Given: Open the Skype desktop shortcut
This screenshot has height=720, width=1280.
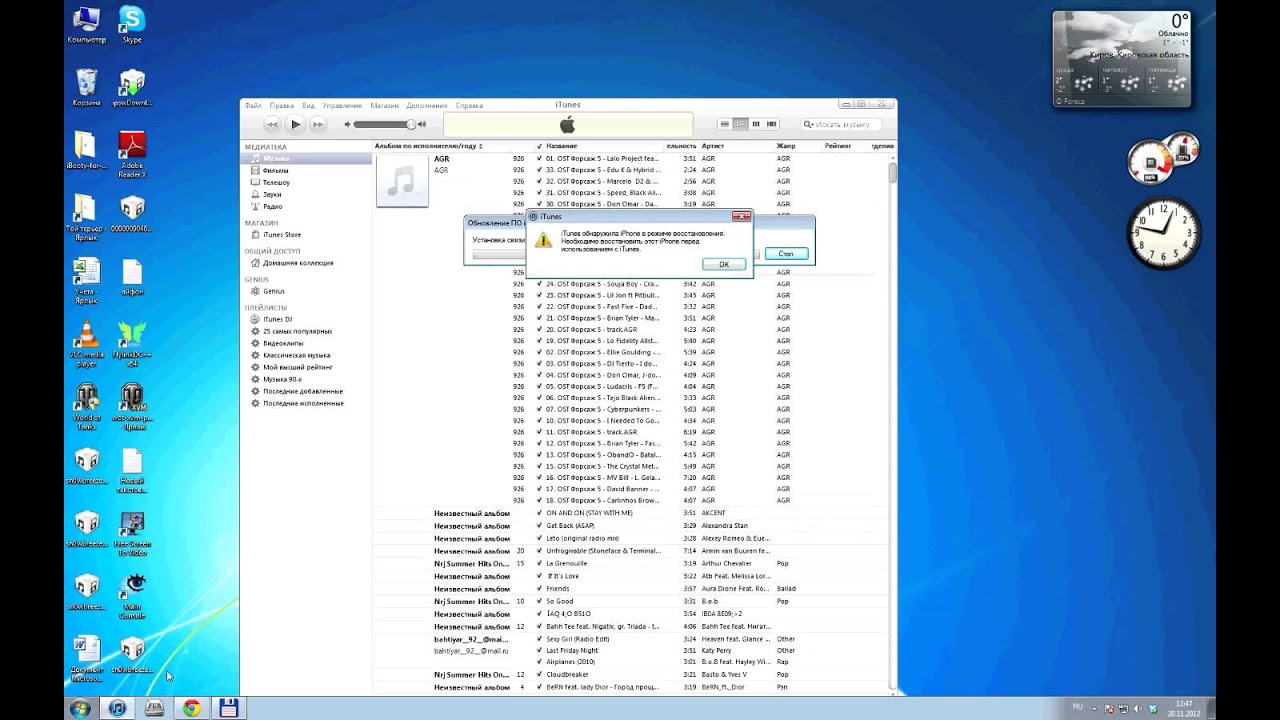Looking at the screenshot, I should coord(131,25).
